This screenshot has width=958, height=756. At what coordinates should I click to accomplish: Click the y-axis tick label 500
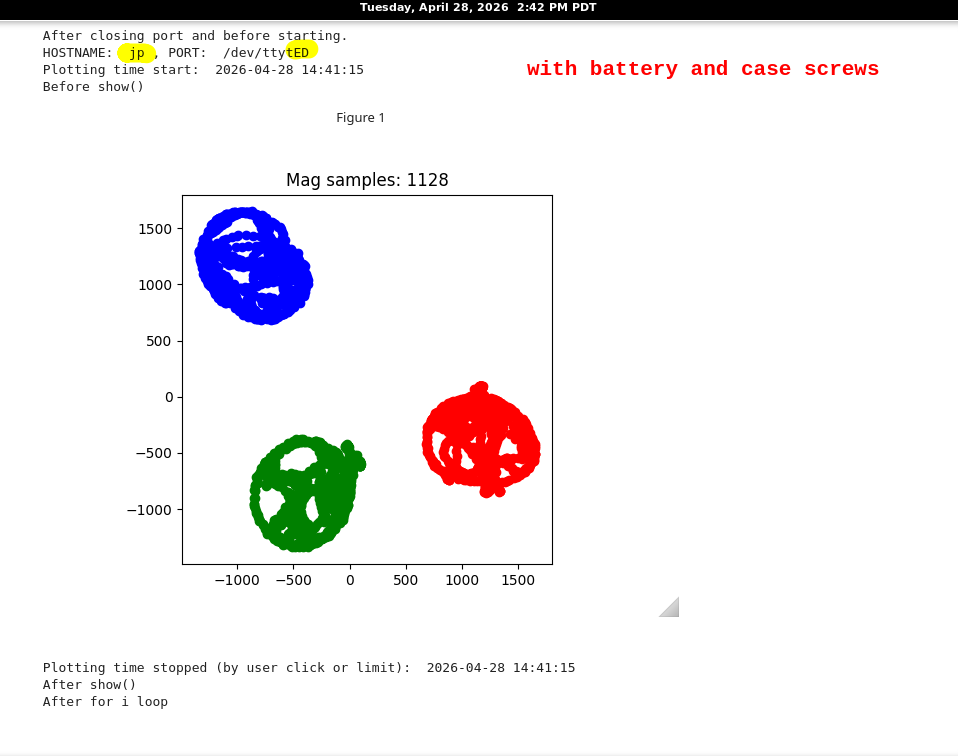click(x=159, y=341)
